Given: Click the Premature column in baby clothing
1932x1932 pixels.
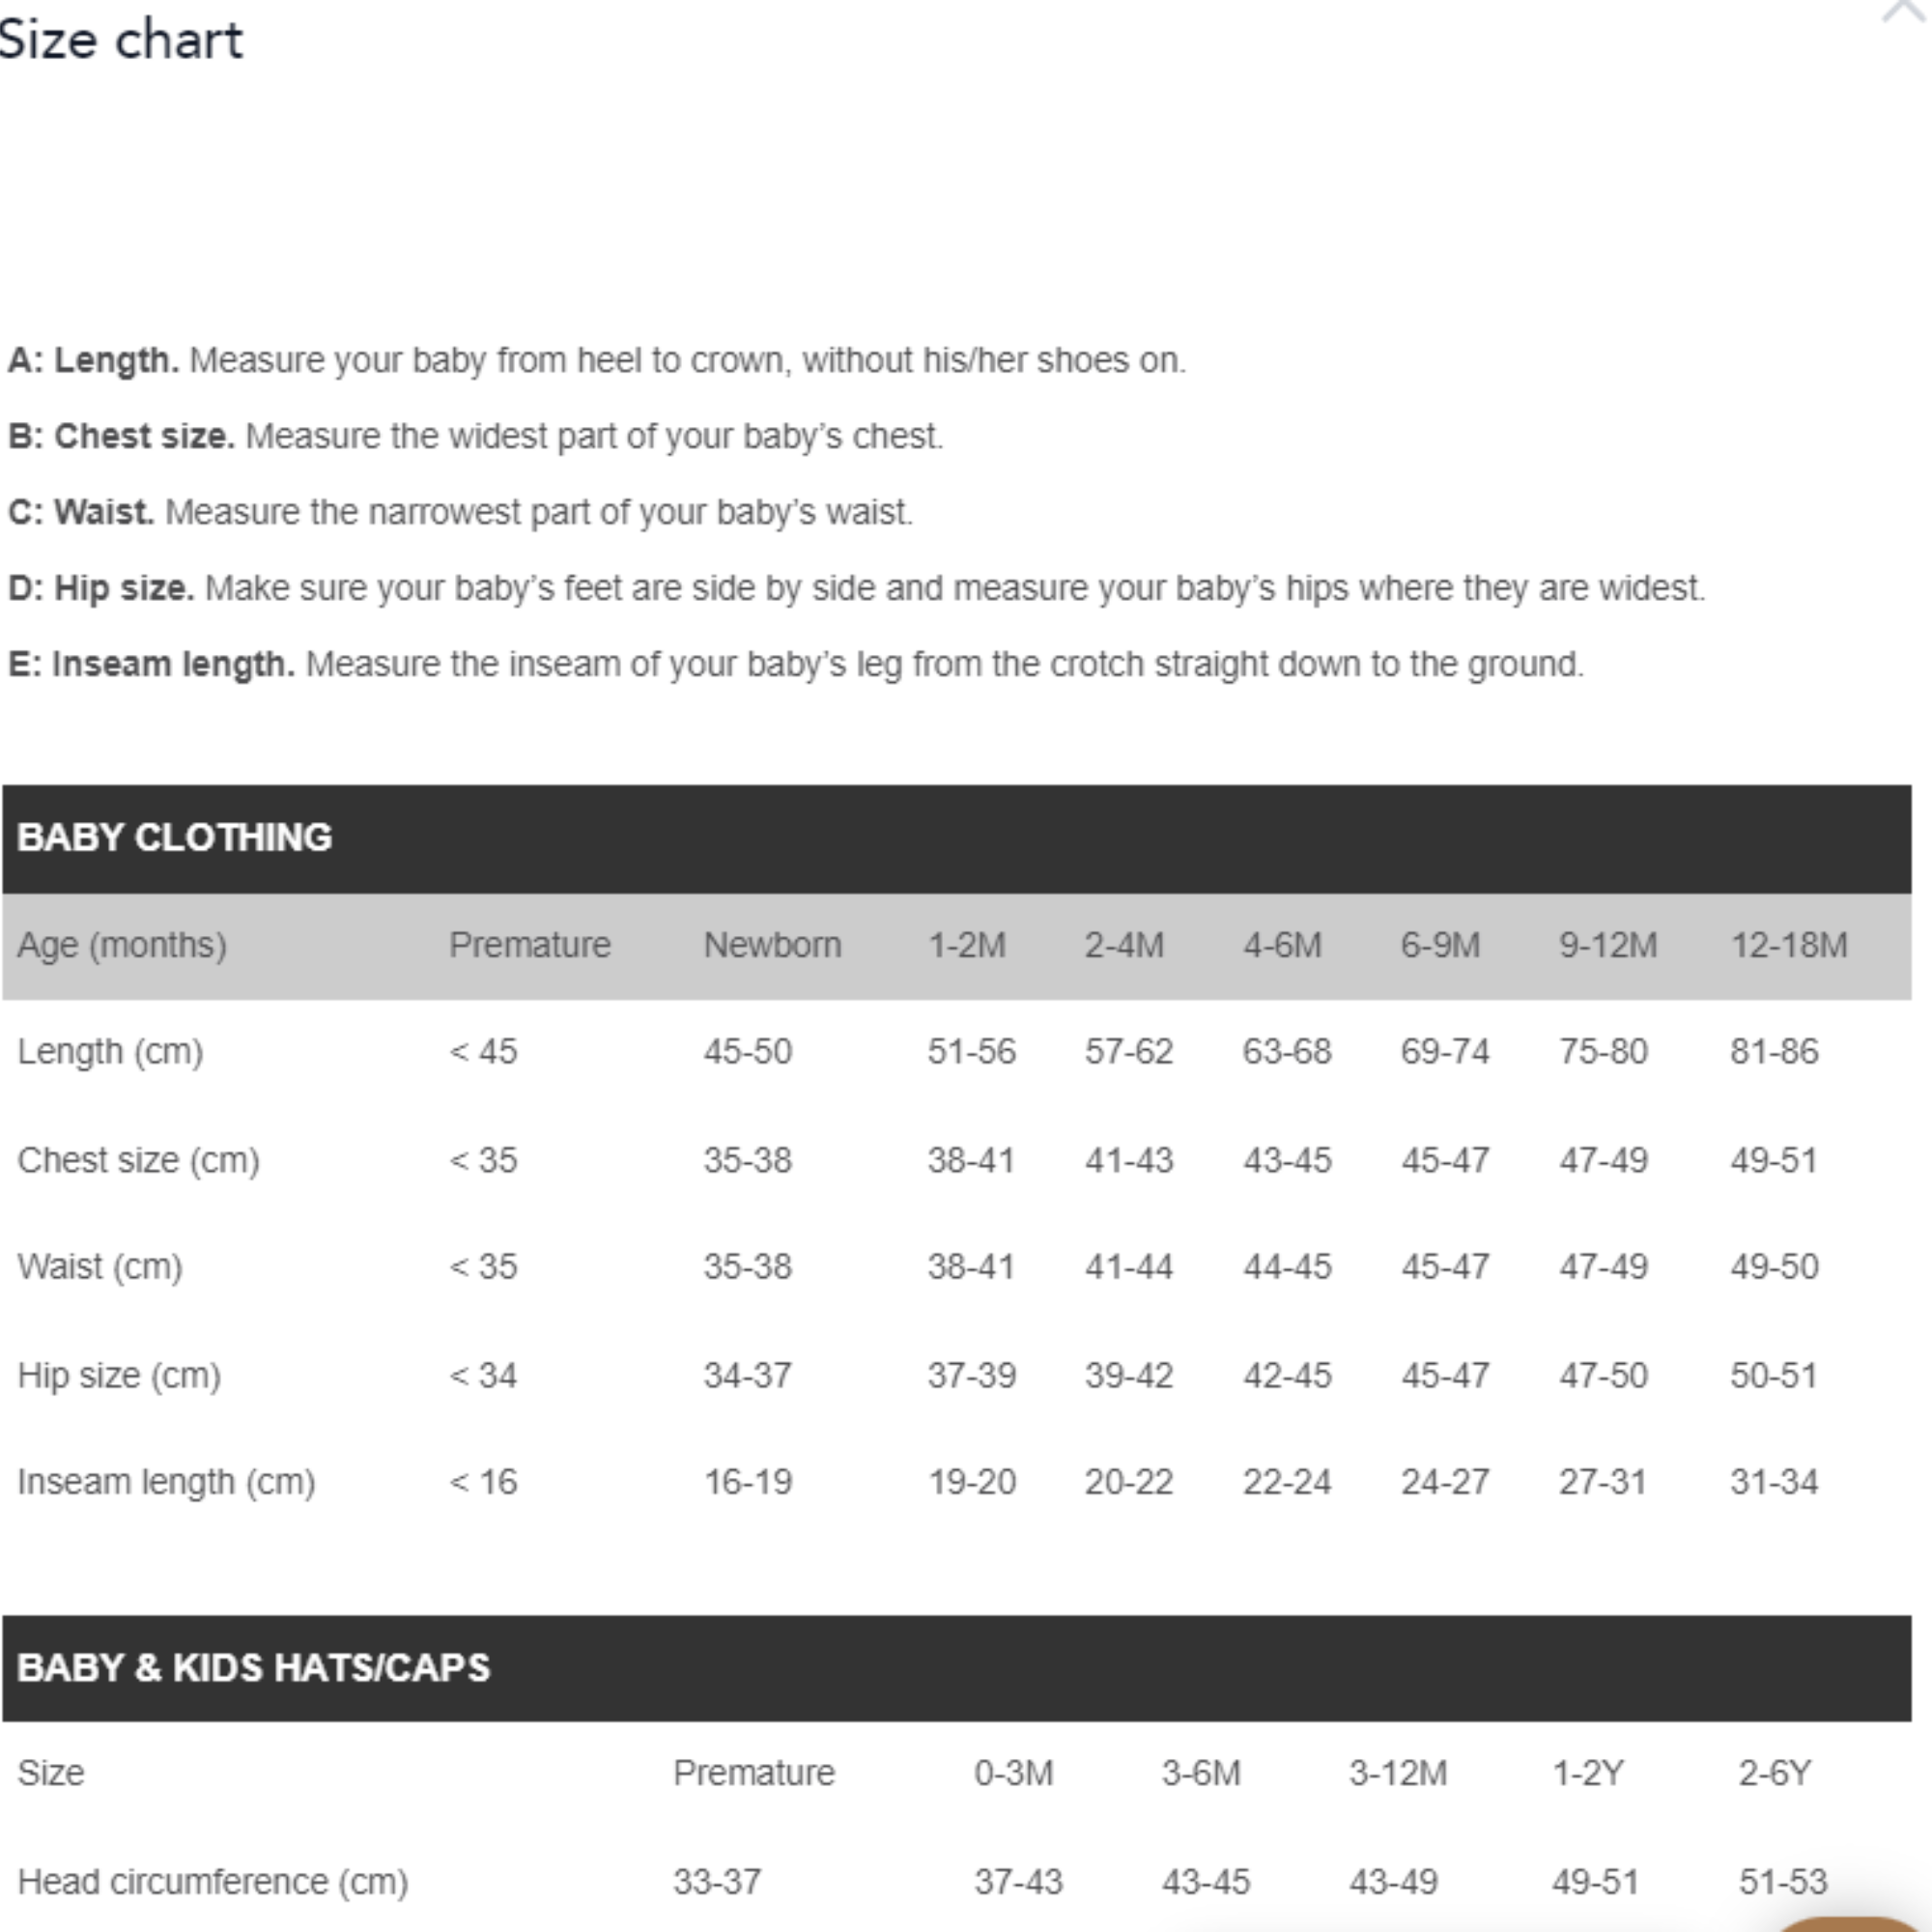Looking at the screenshot, I should 529,945.
